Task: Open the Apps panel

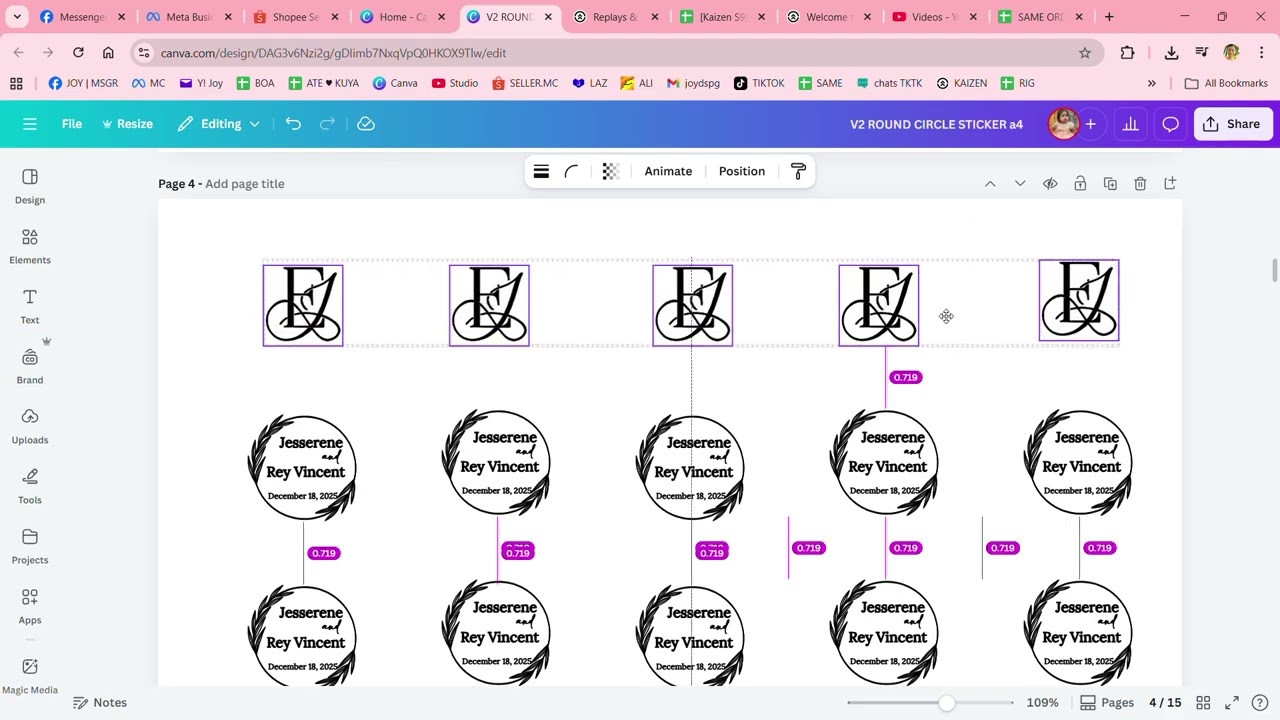Action: tap(30, 606)
